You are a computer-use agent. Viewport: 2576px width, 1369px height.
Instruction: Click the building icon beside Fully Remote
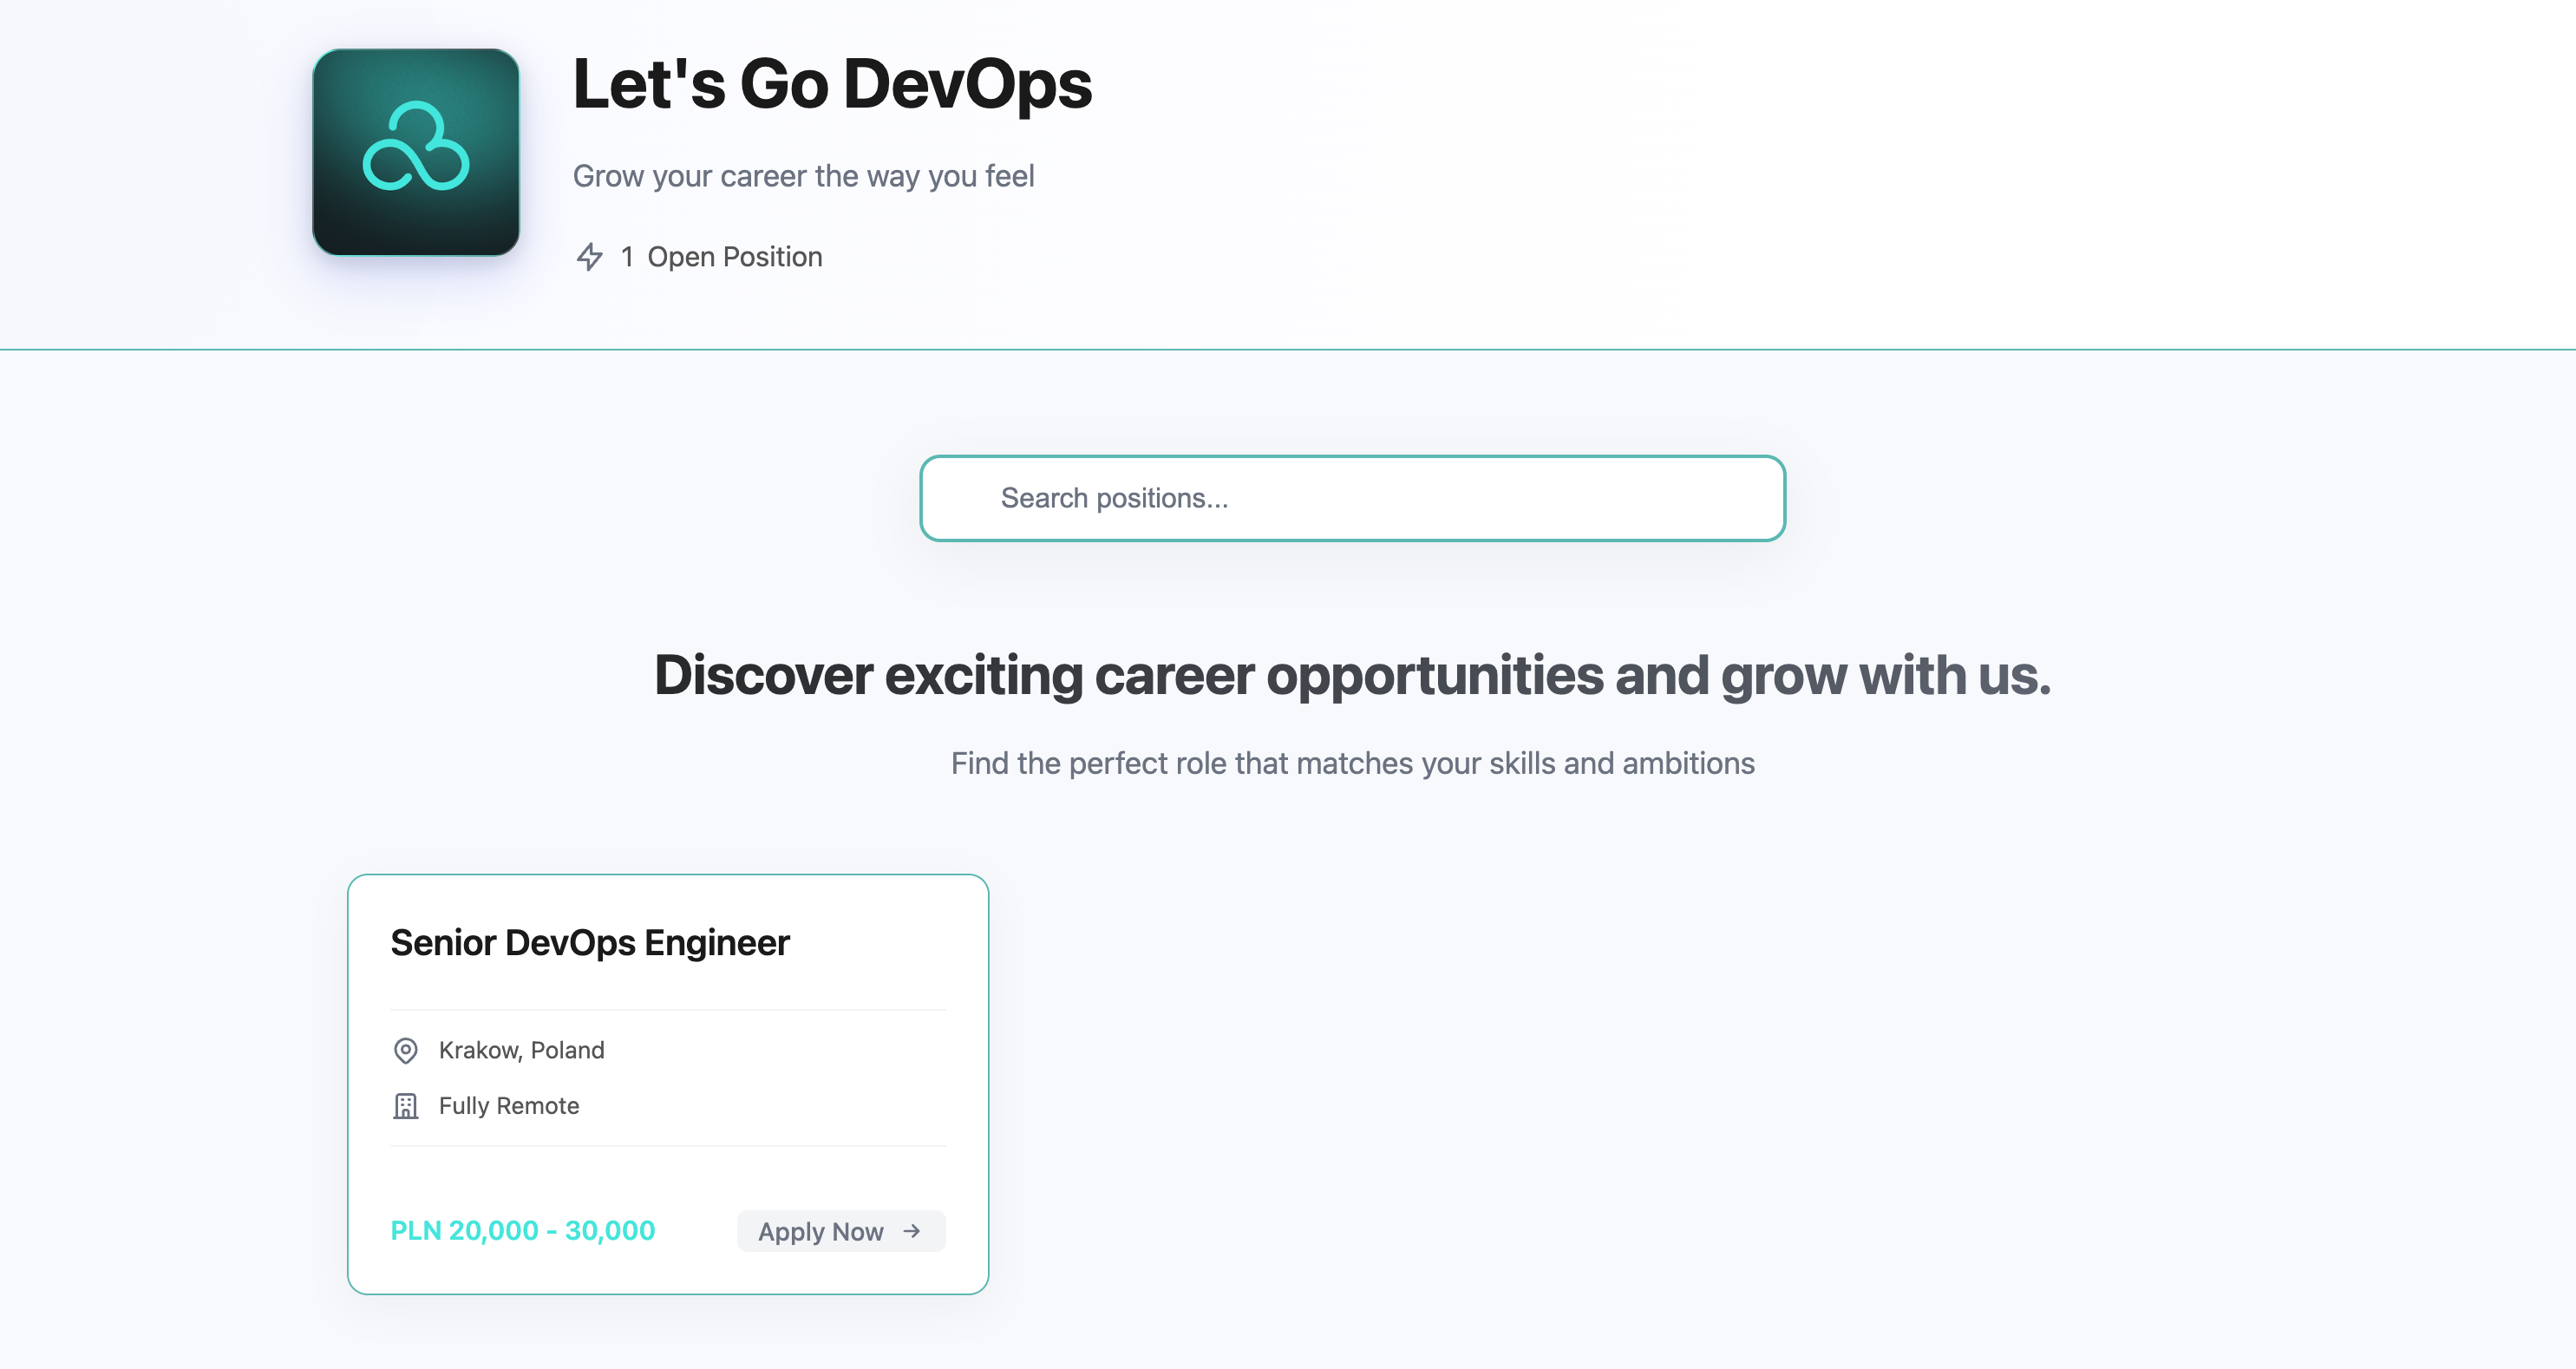click(406, 1106)
